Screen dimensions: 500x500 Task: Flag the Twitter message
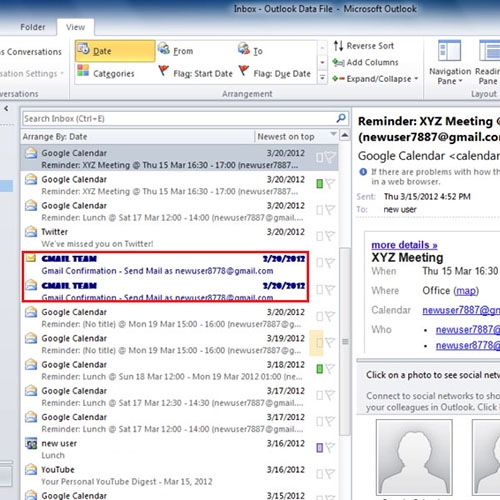[x=330, y=236]
